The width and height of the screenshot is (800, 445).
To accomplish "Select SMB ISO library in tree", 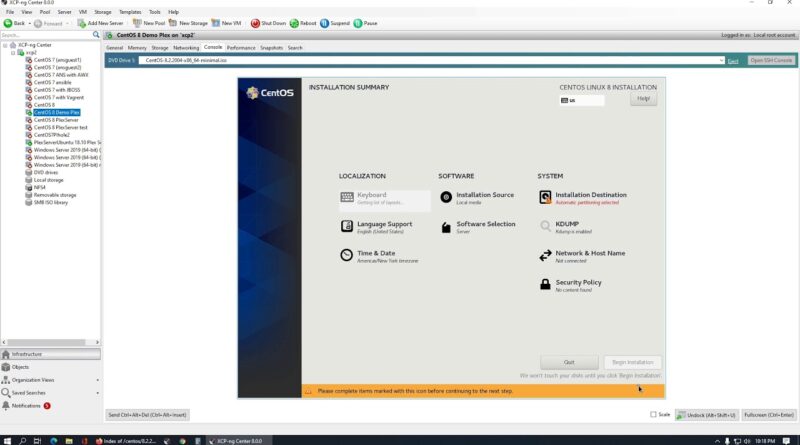I will coord(51,203).
